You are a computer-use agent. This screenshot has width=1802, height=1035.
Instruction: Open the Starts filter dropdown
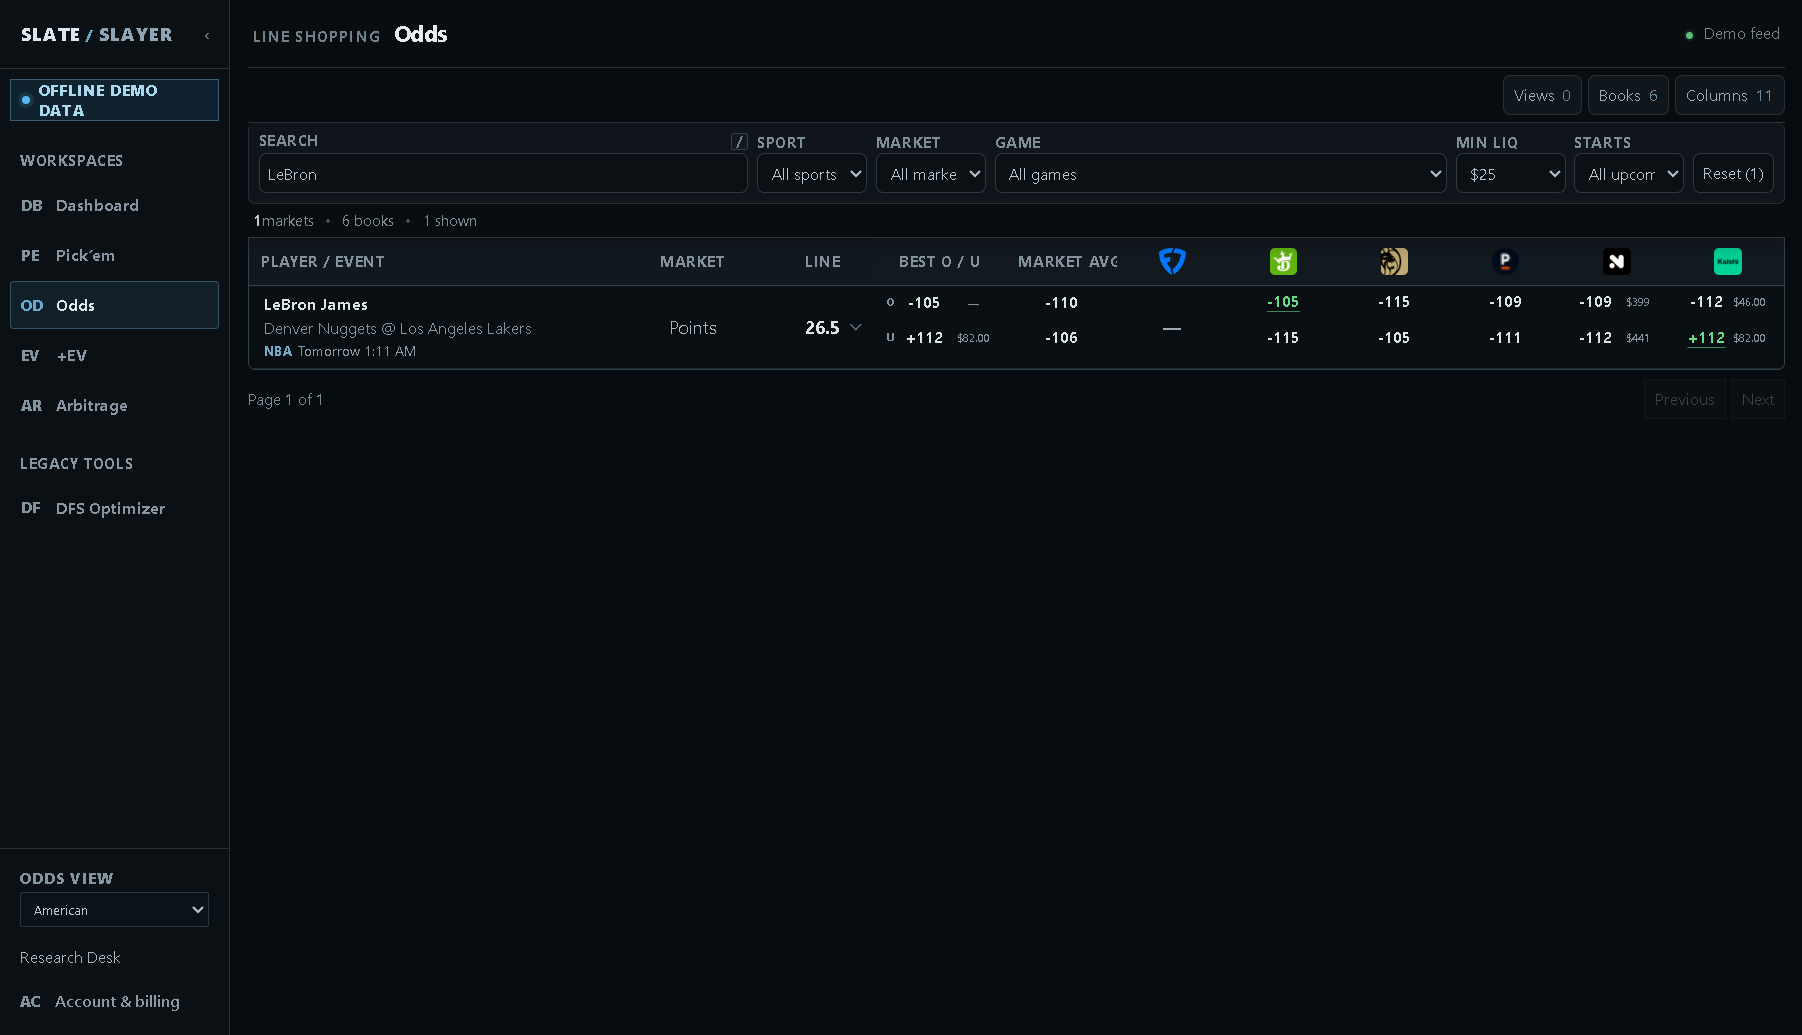coord(1629,174)
